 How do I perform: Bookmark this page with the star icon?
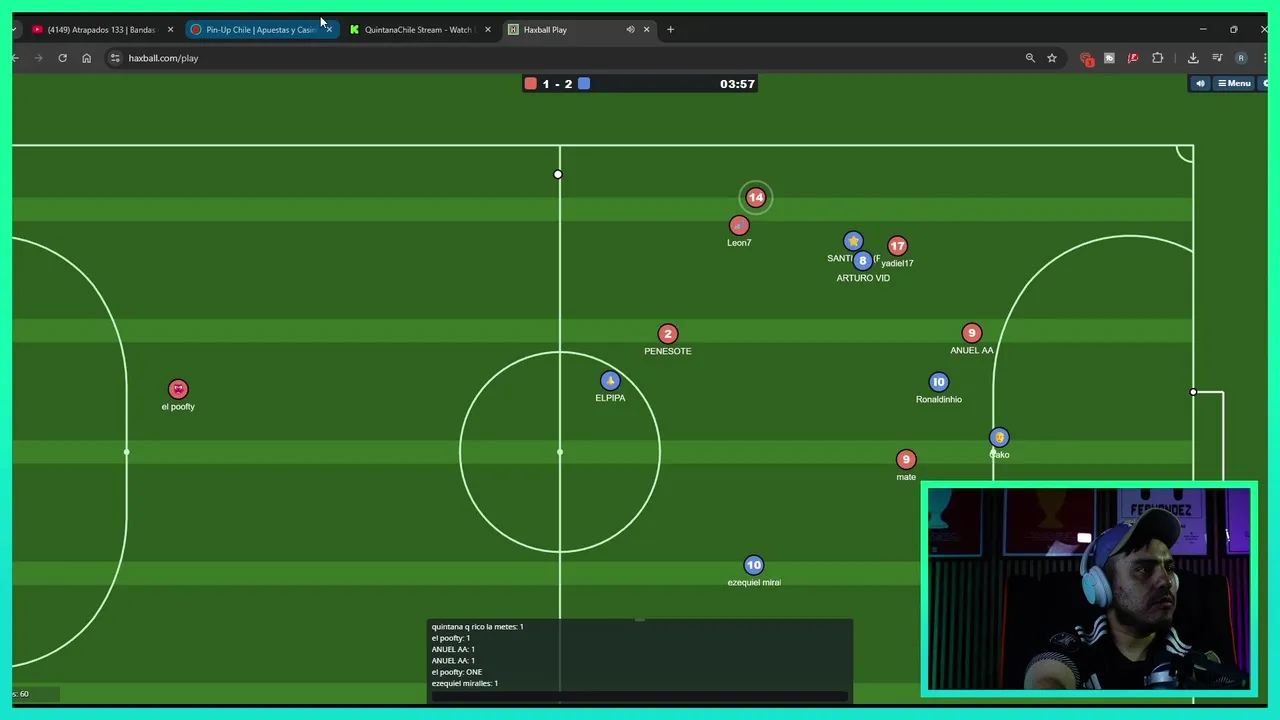click(1052, 58)
